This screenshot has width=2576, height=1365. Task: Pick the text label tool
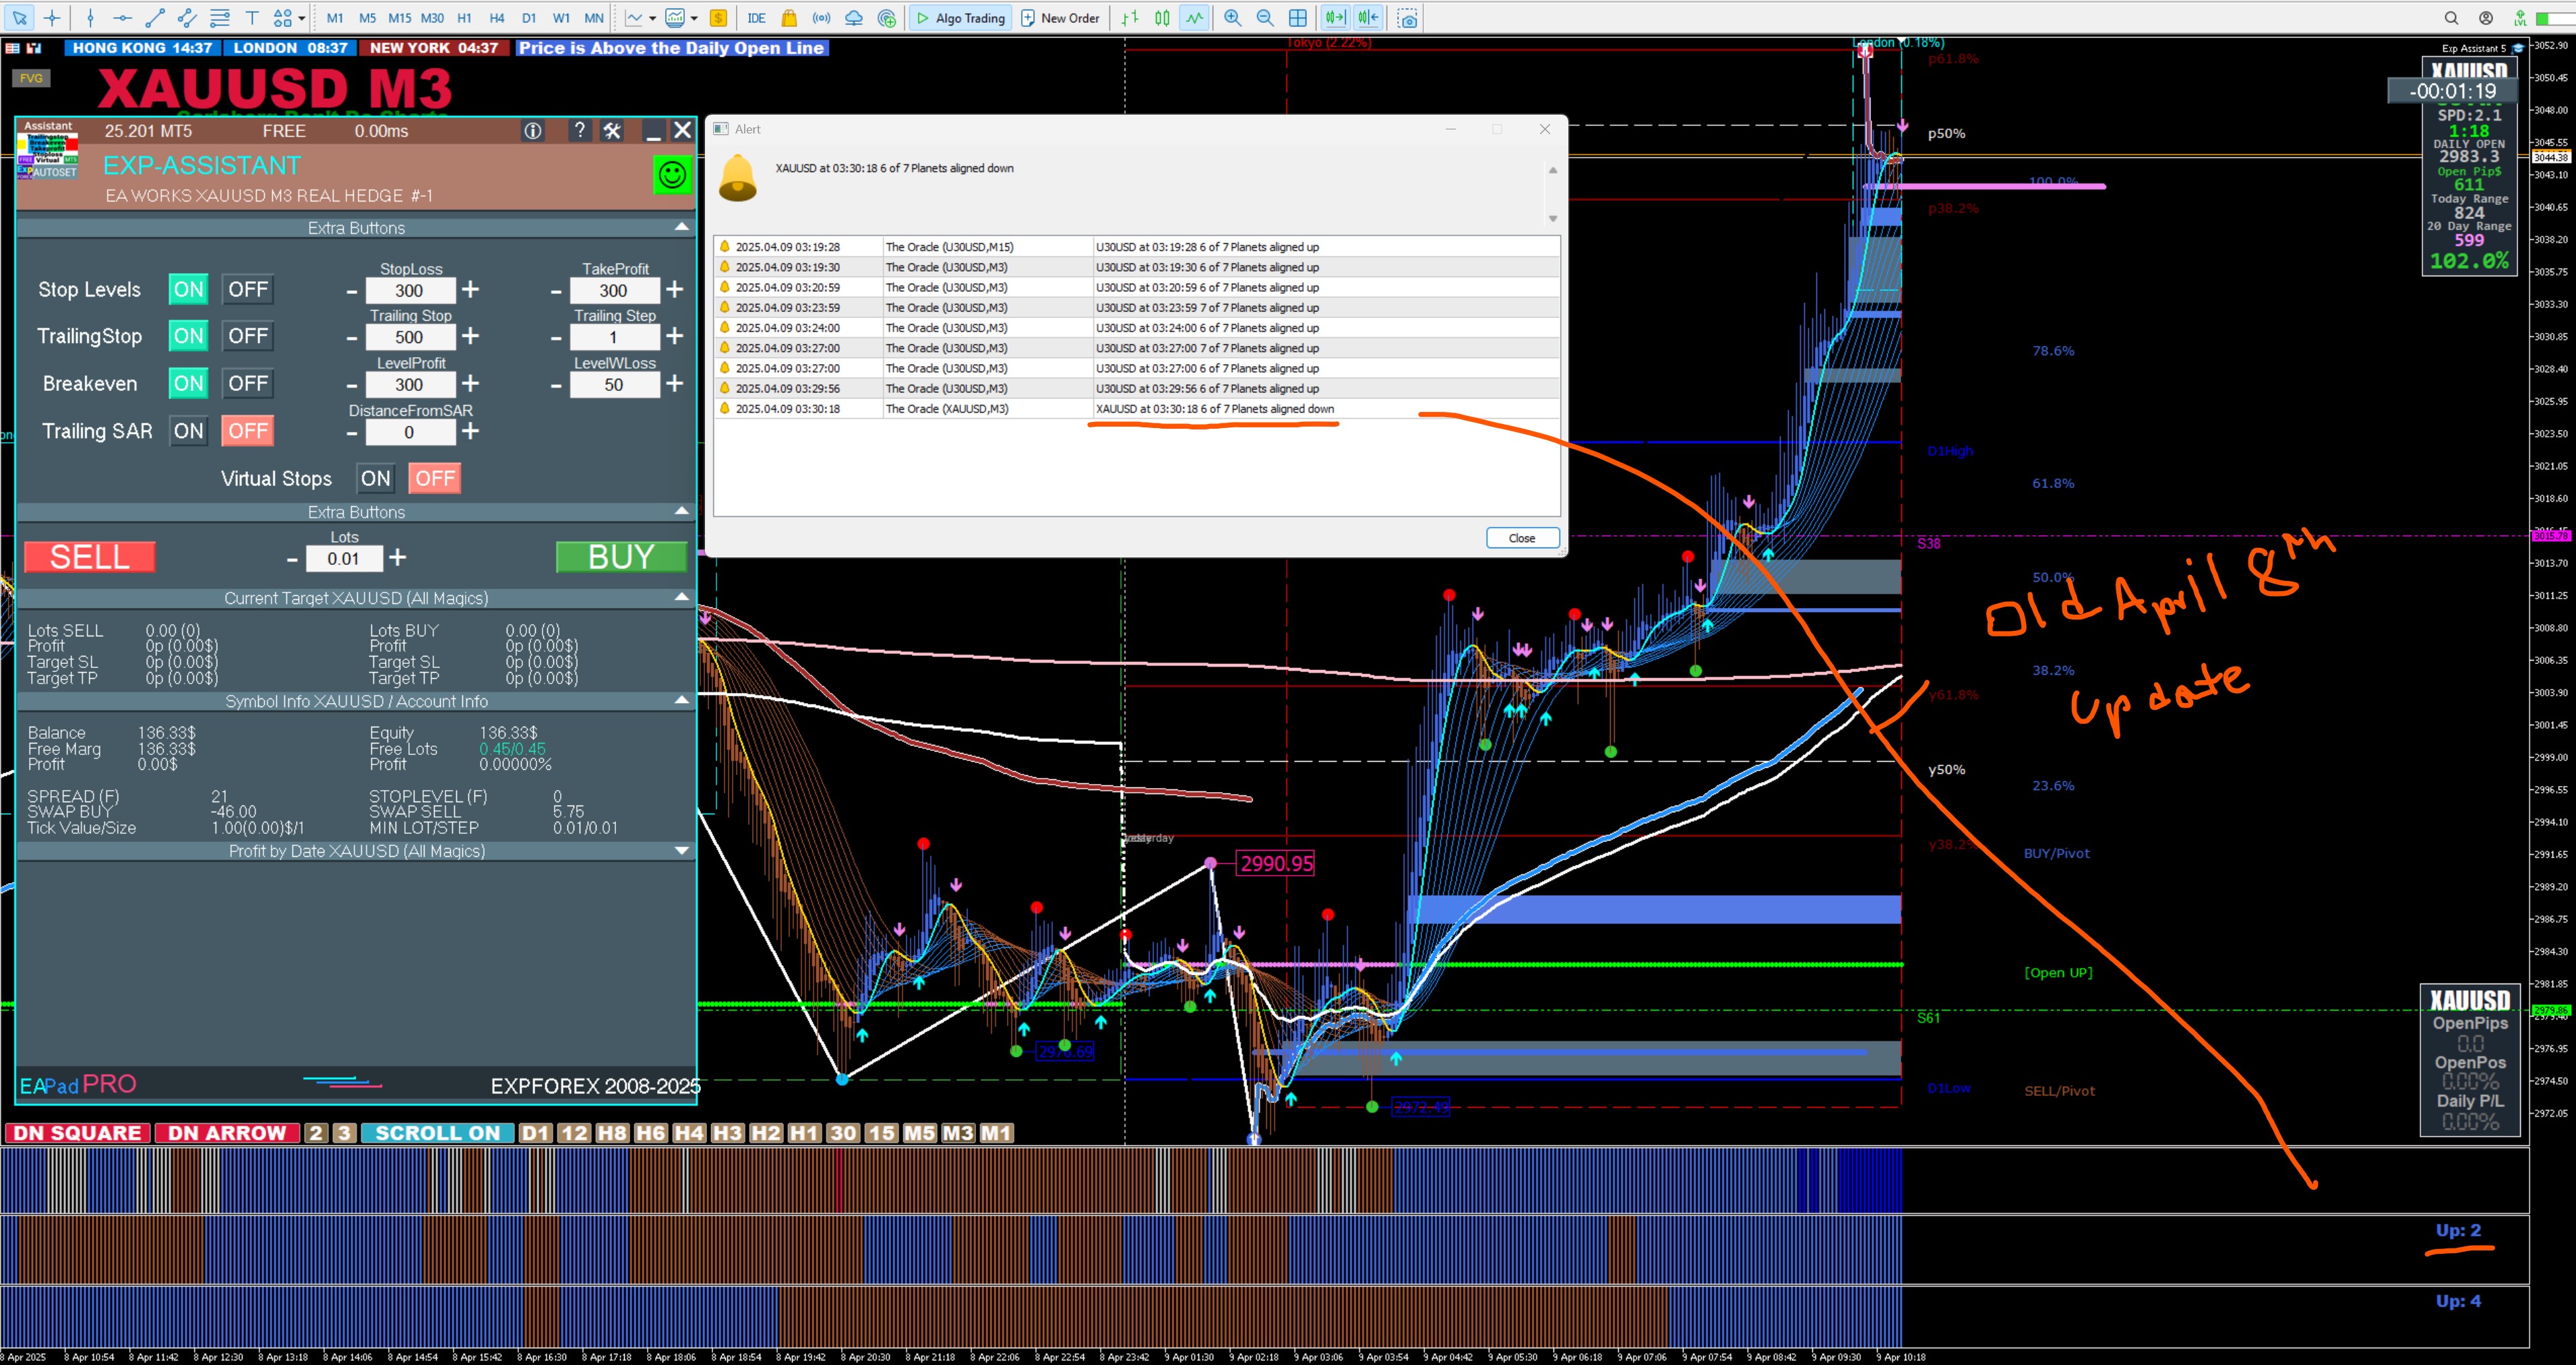tap(252, 18)
